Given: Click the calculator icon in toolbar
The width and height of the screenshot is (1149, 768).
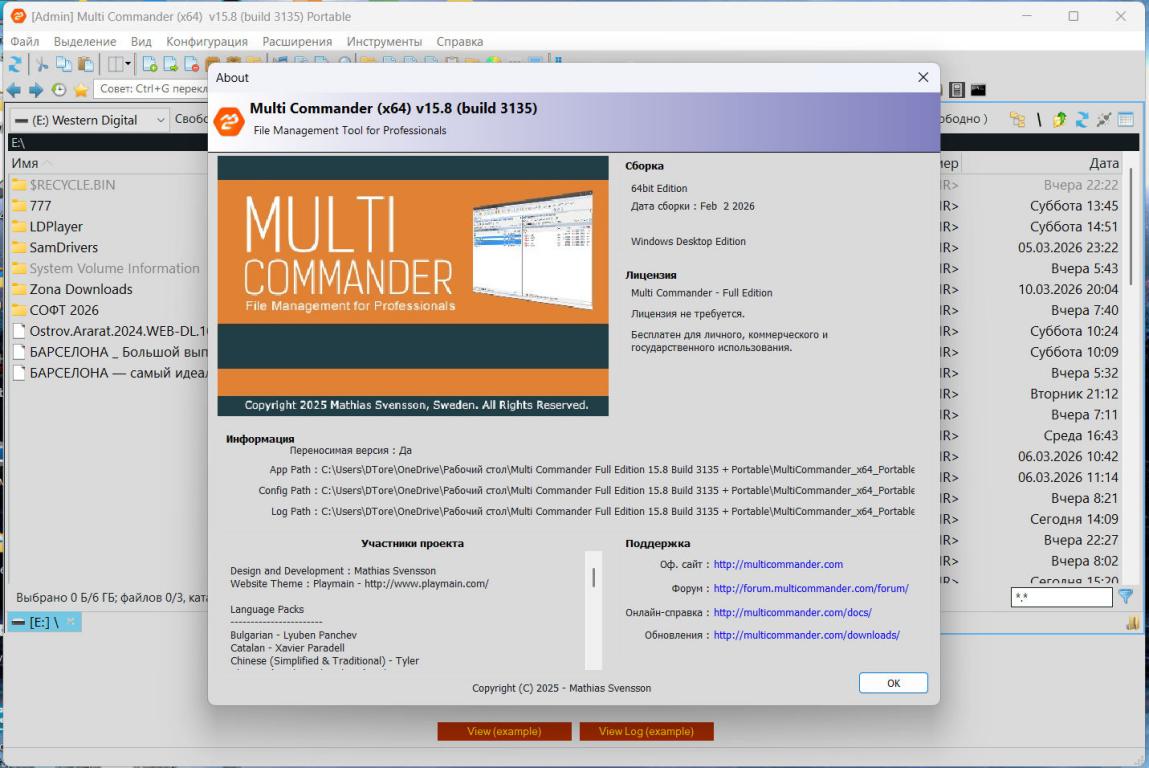Looking at the screenshot, I should pos(957,90).
